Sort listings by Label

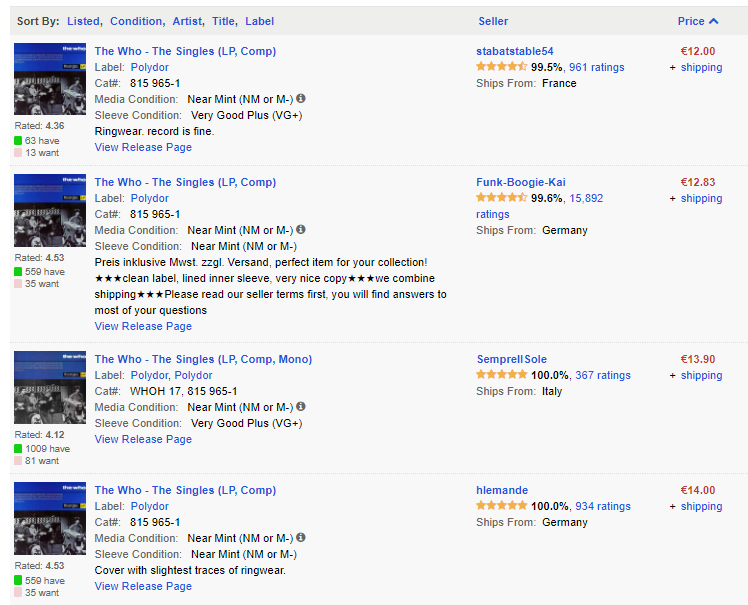[259, 21]
